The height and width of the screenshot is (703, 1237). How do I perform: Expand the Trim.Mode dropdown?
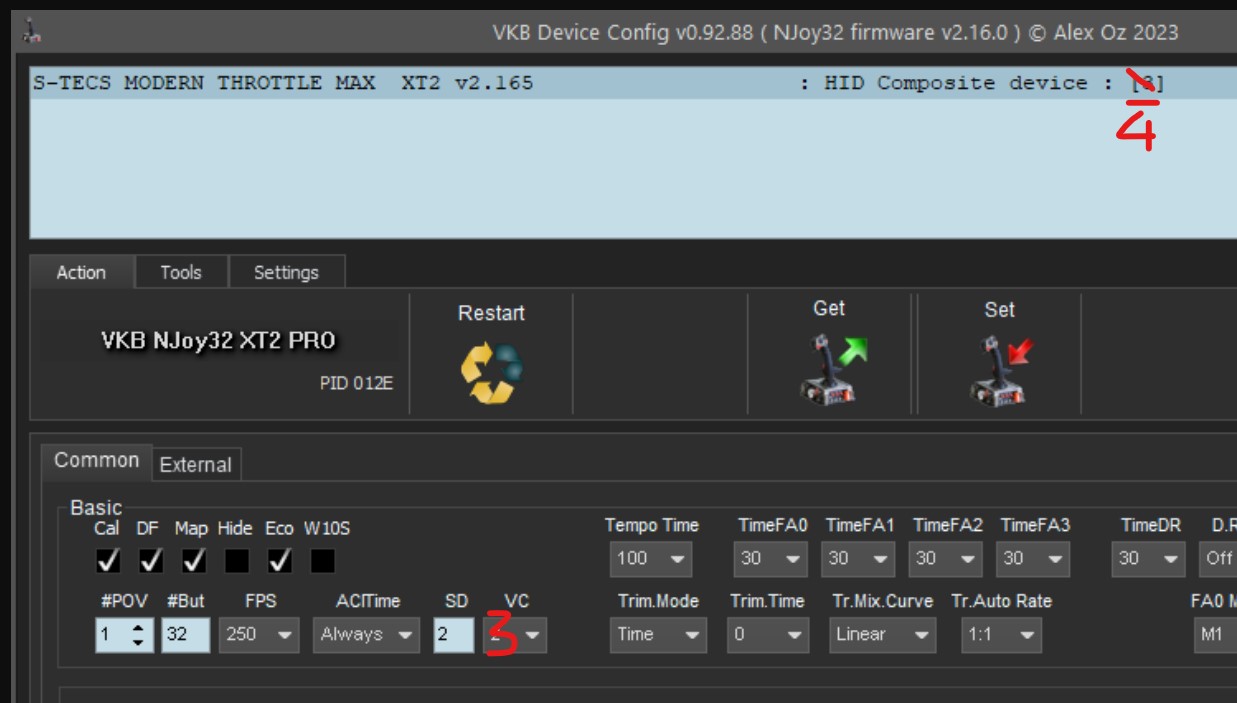tap(657, 634)
